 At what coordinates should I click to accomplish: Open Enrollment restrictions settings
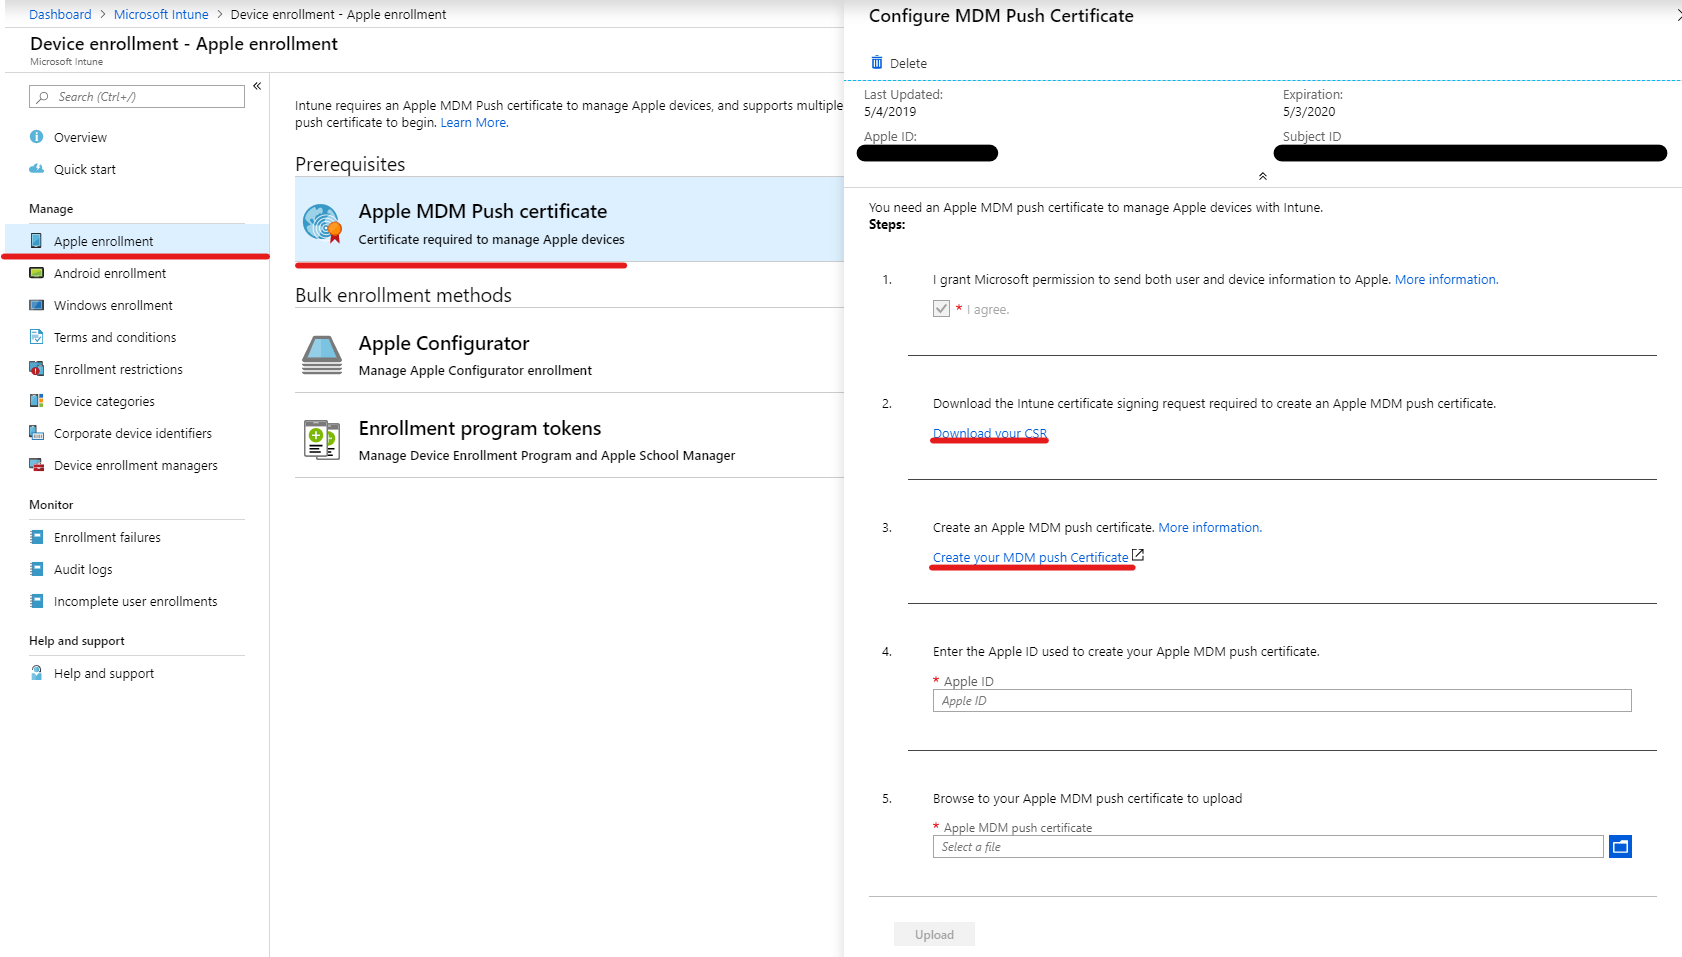click(118, 369)
